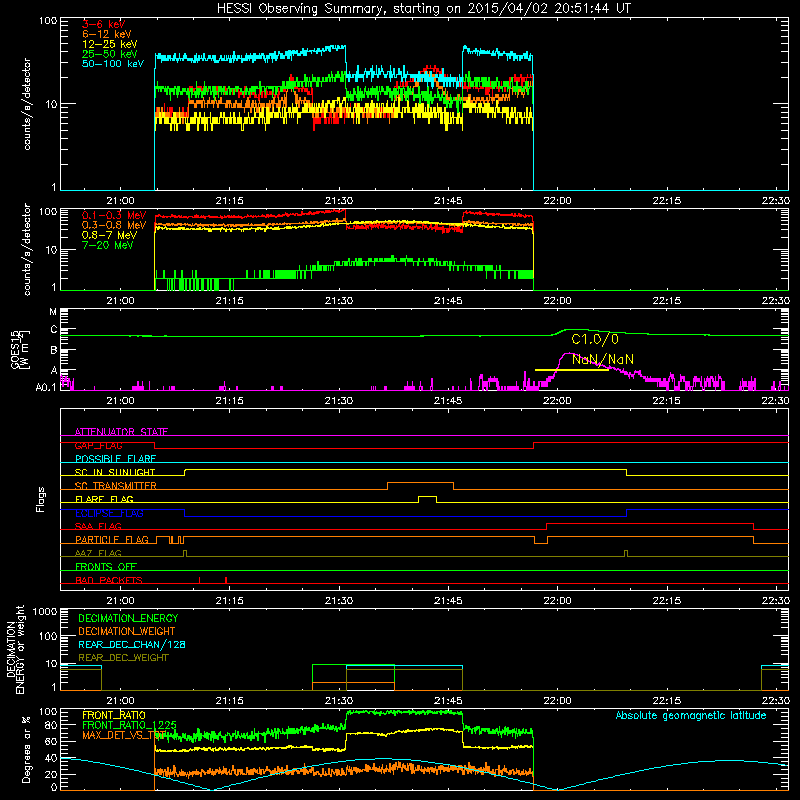Click the 21:30 tick label under top plot

339,201
